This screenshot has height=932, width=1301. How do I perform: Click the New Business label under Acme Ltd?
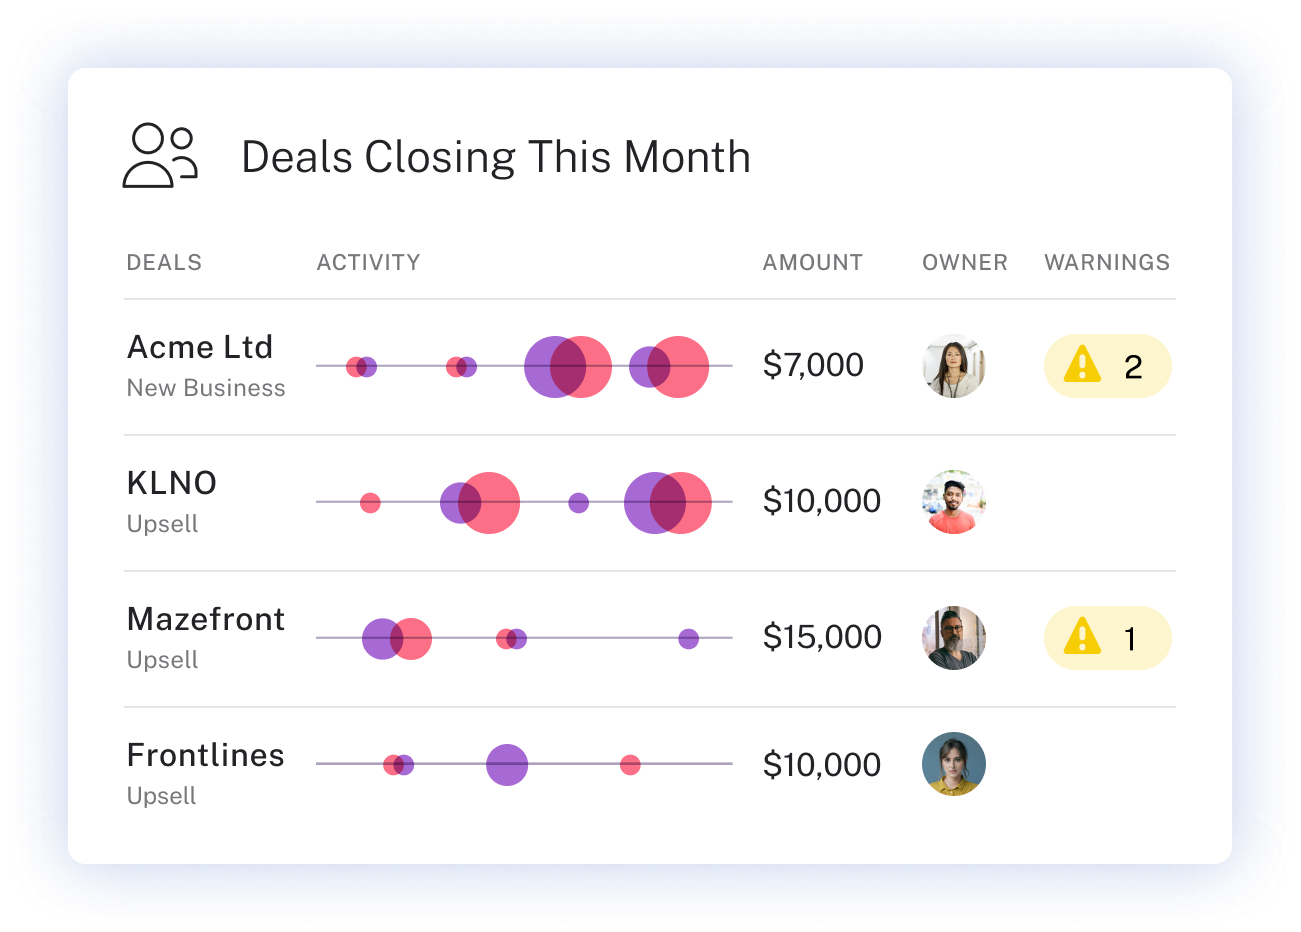[206, 388]
